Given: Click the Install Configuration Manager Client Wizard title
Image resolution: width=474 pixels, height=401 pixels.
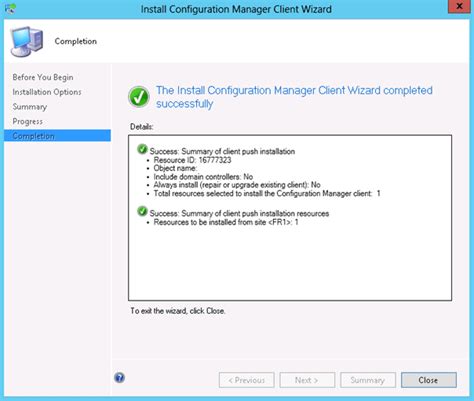Looking at the screenshot, I should [x=236, y=9].
